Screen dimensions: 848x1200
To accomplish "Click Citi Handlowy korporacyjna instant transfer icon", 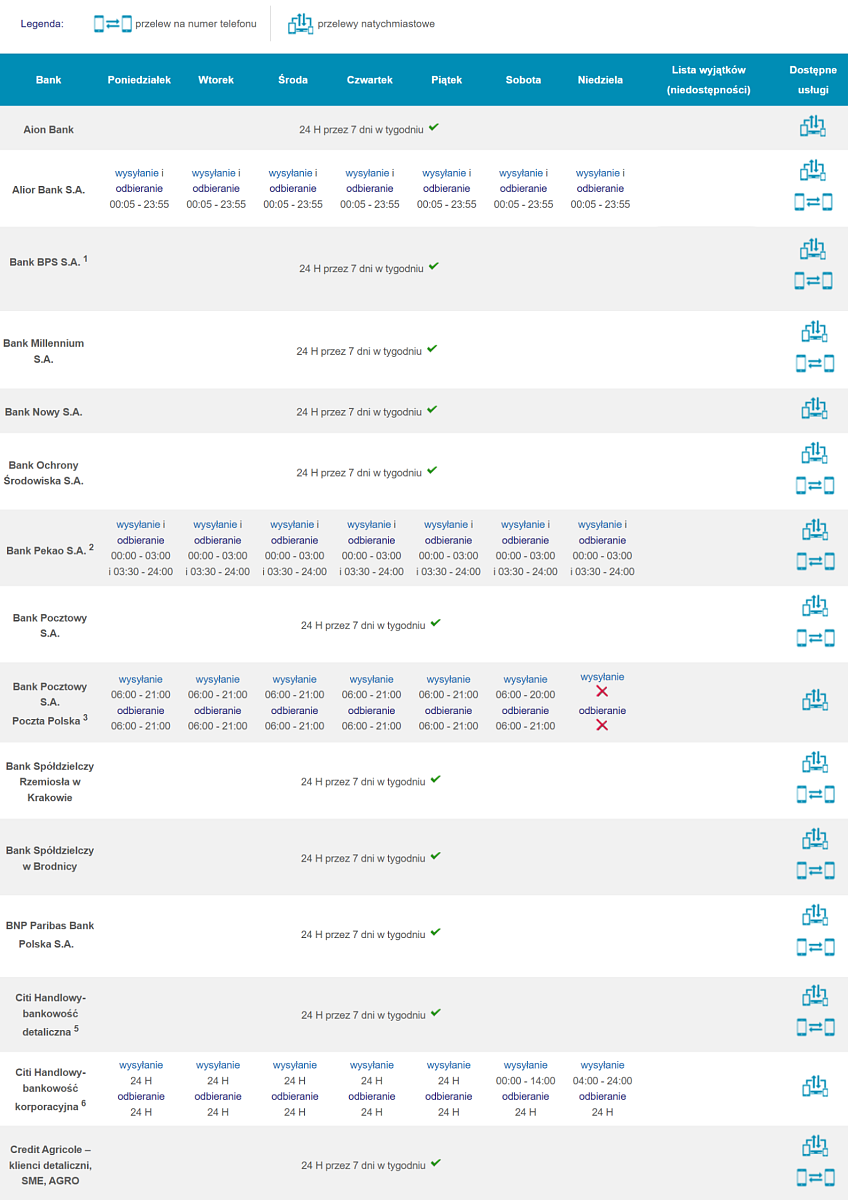I will pos(814,1086).
